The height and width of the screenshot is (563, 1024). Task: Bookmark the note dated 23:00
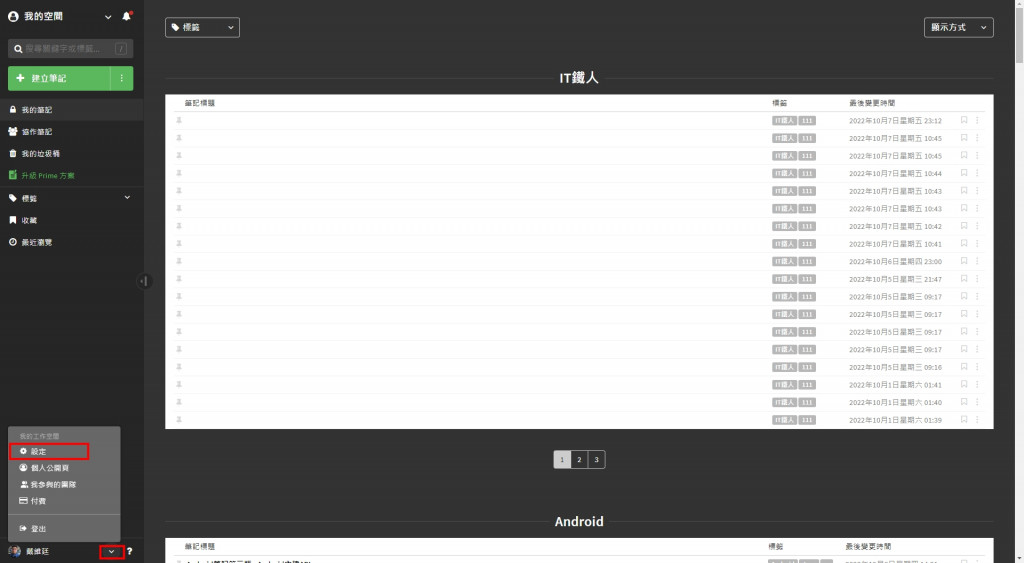963,261
